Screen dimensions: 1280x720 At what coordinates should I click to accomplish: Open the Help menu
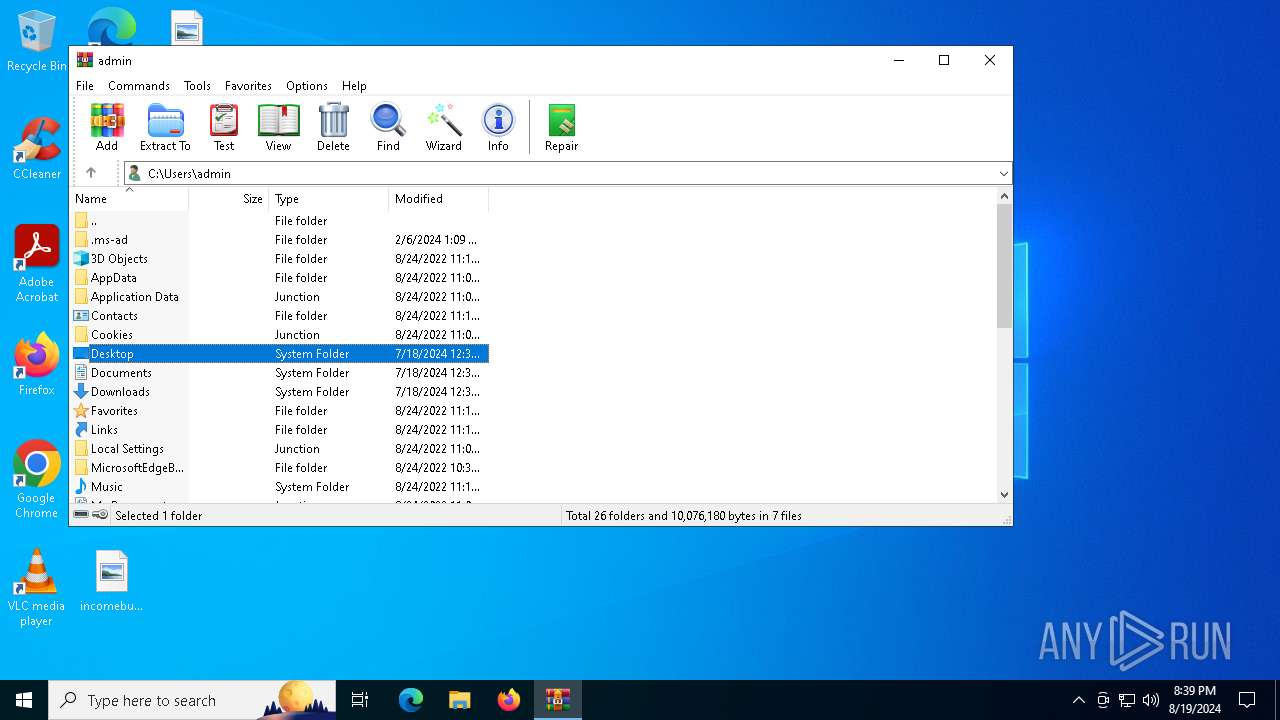pos(354,86)
